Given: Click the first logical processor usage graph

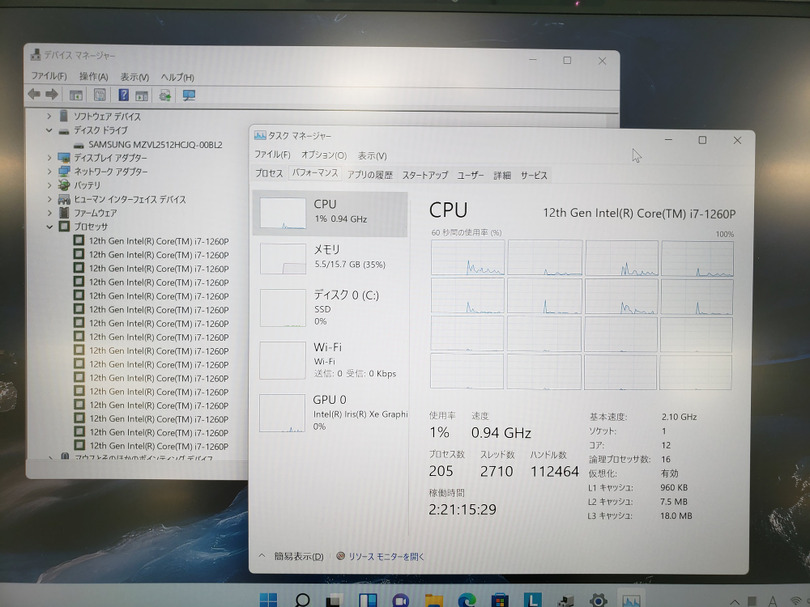Looking at the screenshot, I should click(x=468, y=257).
